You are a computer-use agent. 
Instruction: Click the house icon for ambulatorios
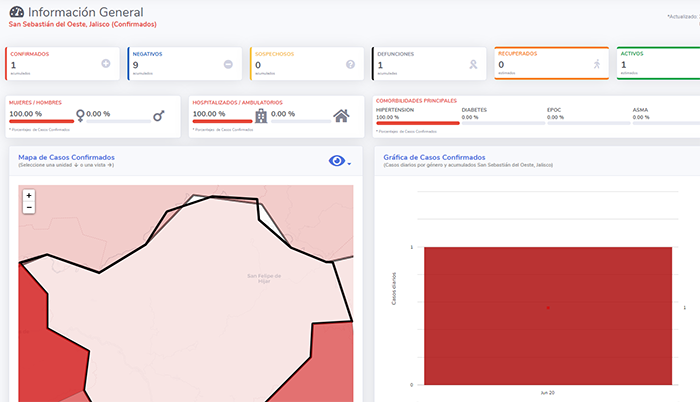341,116
